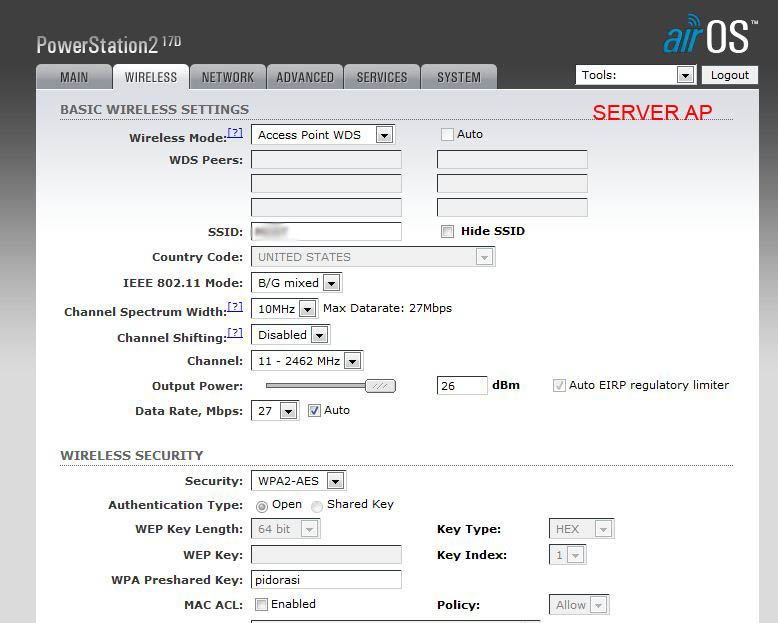Expand the Security WPA2-AES dropdown
Image resolution: width=778 pixels, height=623 pixels.
point(299,481)
